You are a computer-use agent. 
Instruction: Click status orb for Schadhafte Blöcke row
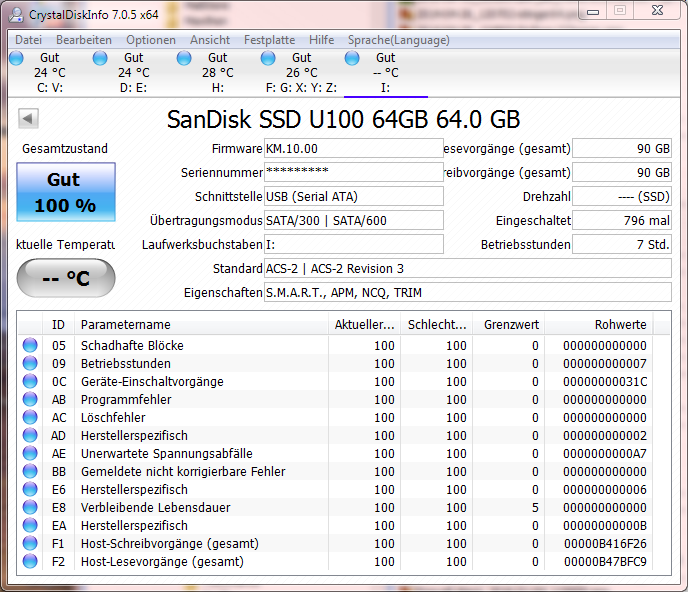pos(30,345)
